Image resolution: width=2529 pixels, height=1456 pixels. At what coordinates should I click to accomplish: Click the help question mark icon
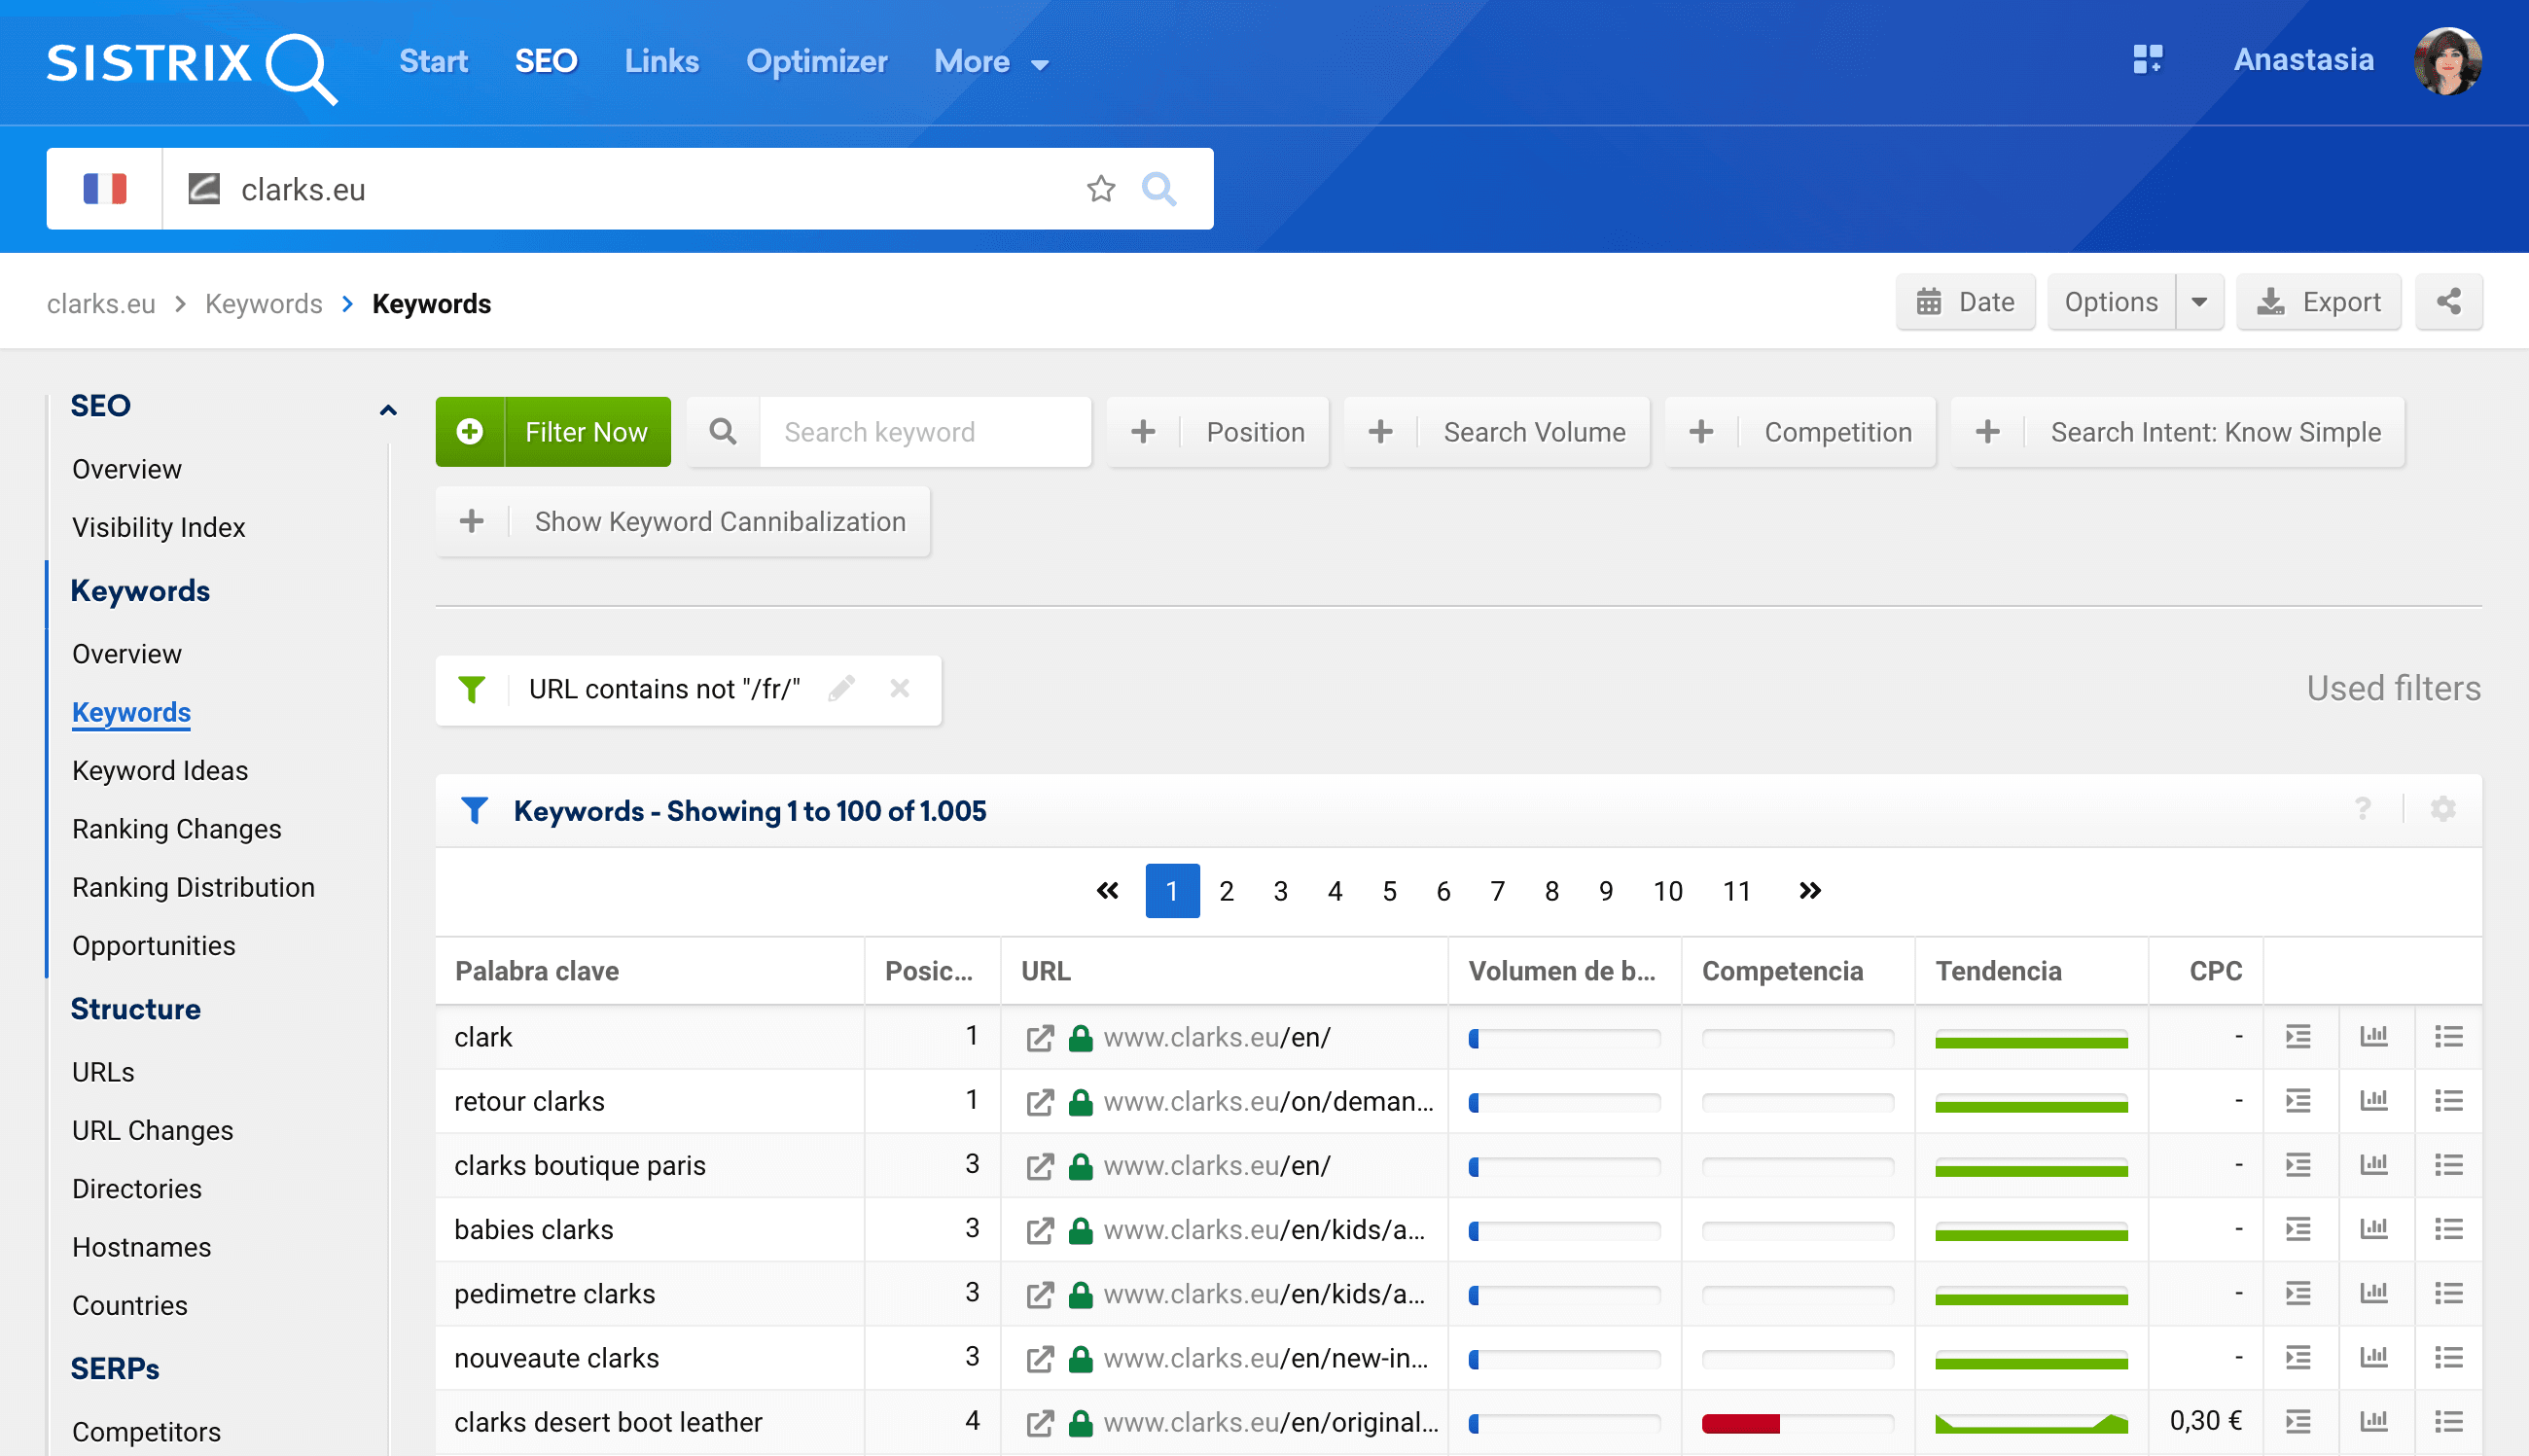pos(2362,809)
